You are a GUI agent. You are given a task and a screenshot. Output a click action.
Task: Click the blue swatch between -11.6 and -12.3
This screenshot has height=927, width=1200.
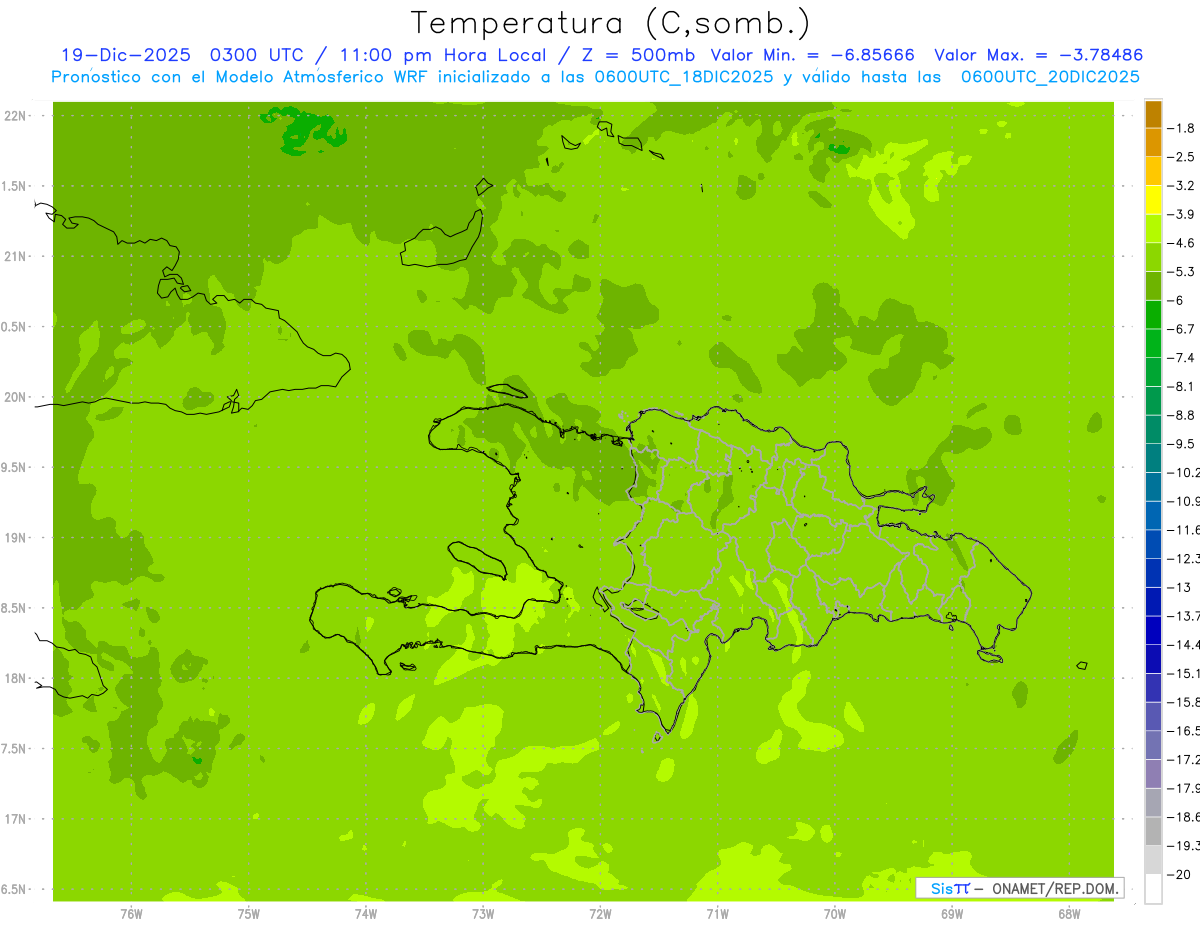point(1153,544)
